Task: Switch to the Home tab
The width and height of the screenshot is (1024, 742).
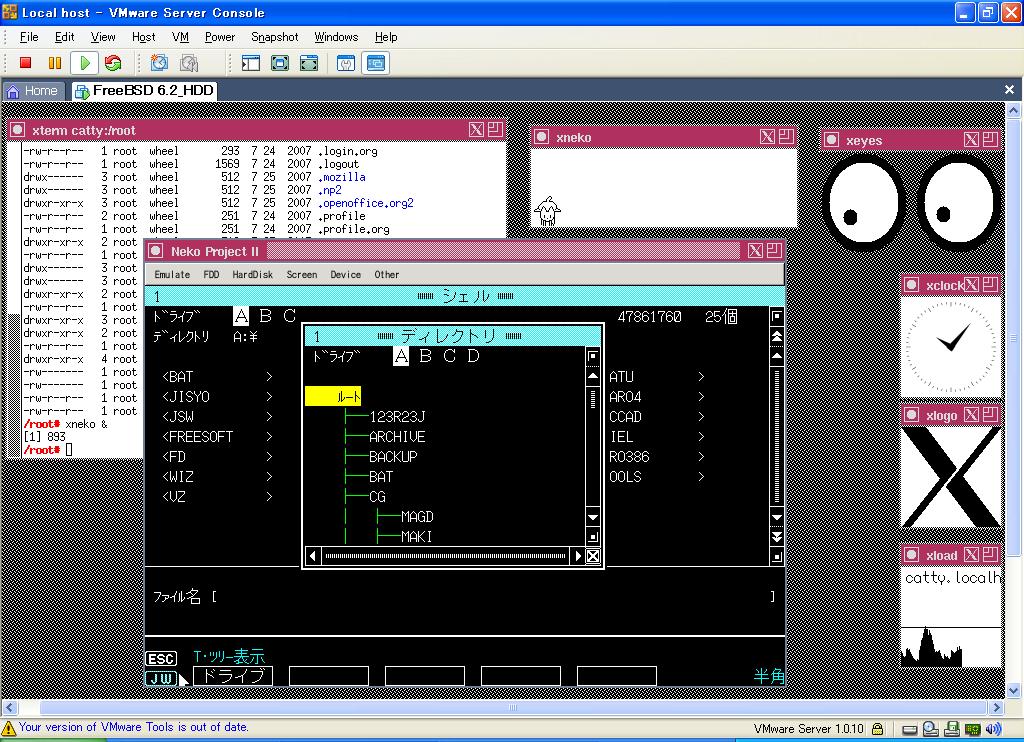Action: point(33,91)
